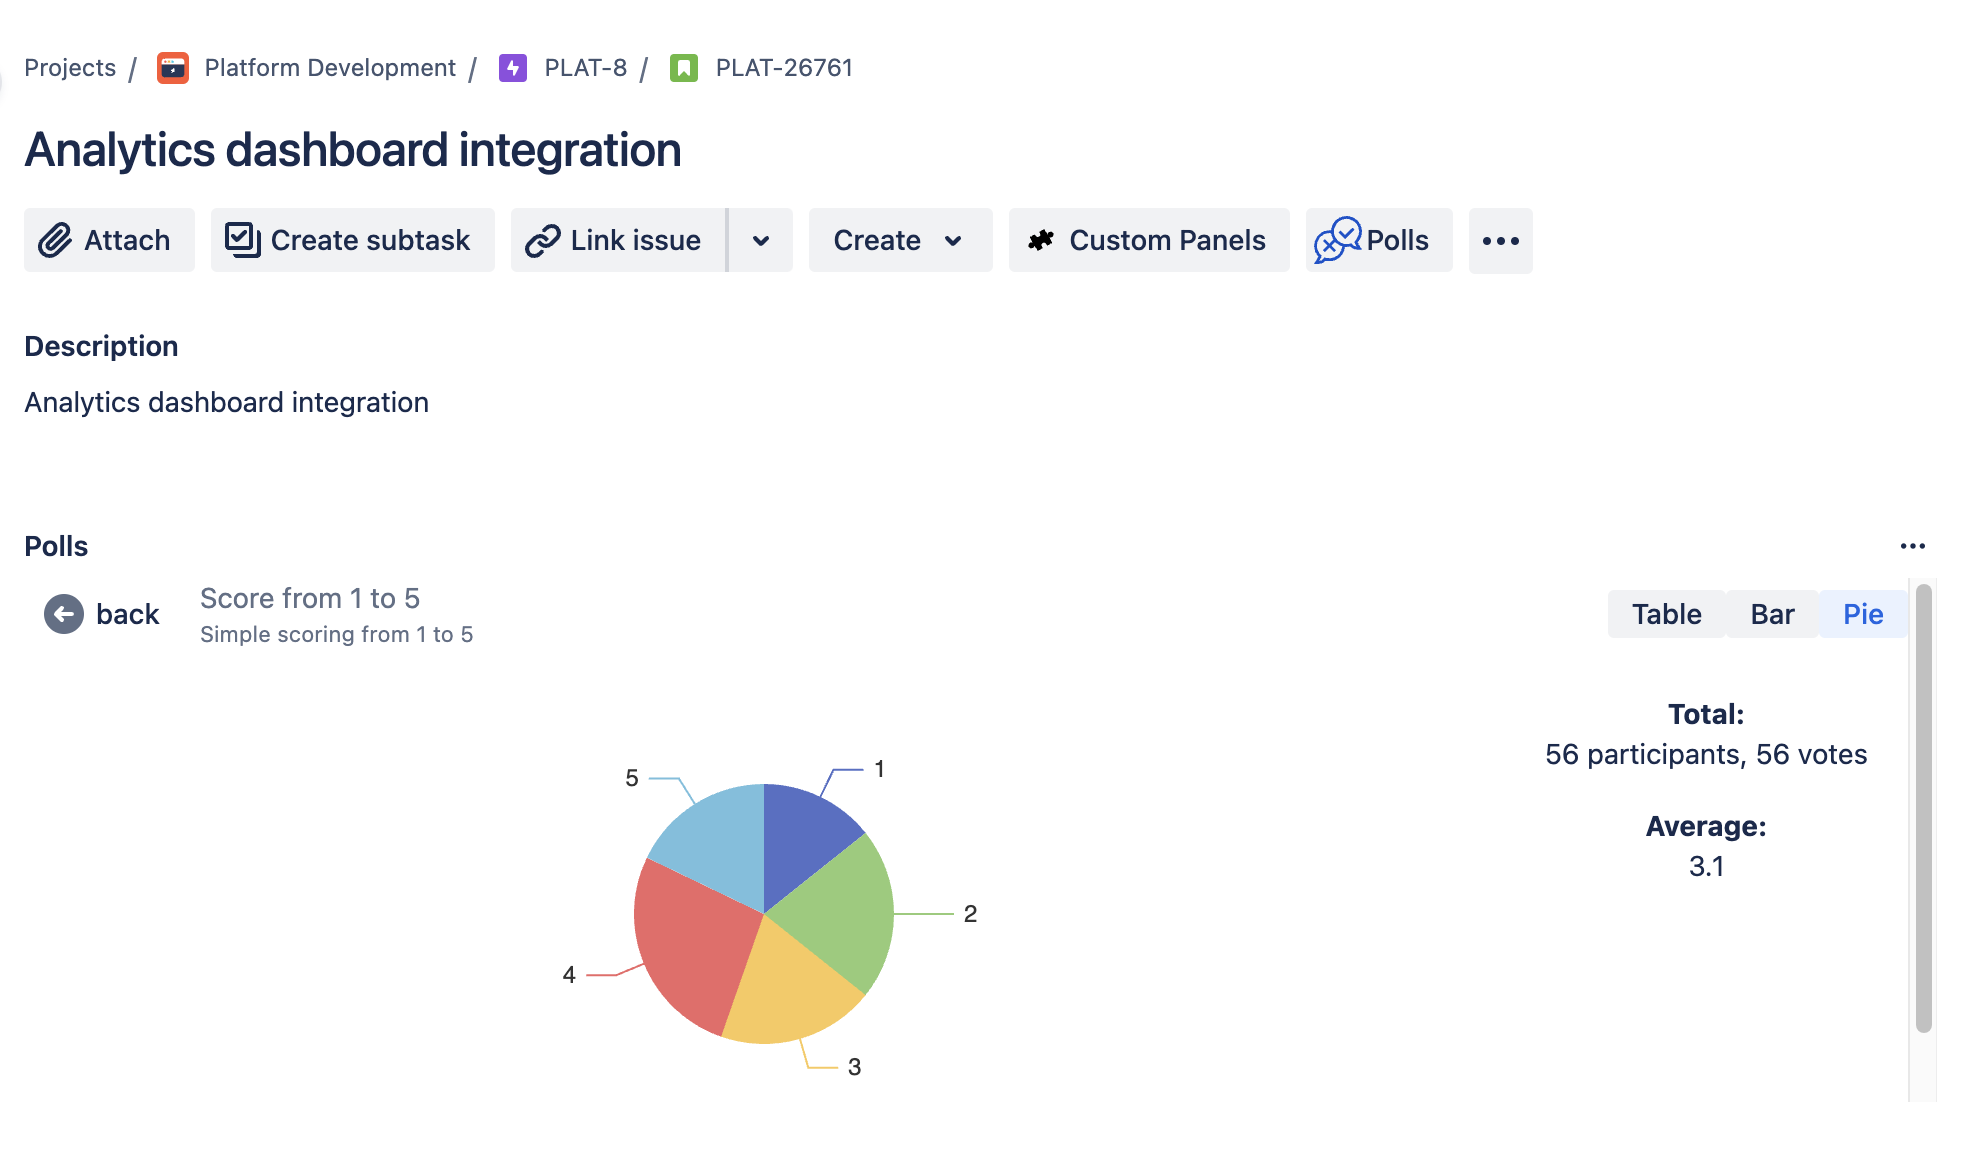This screenshot has height=1172, width=1976.
Task: Go back using the back arrow button
Action: pos(63,613)
